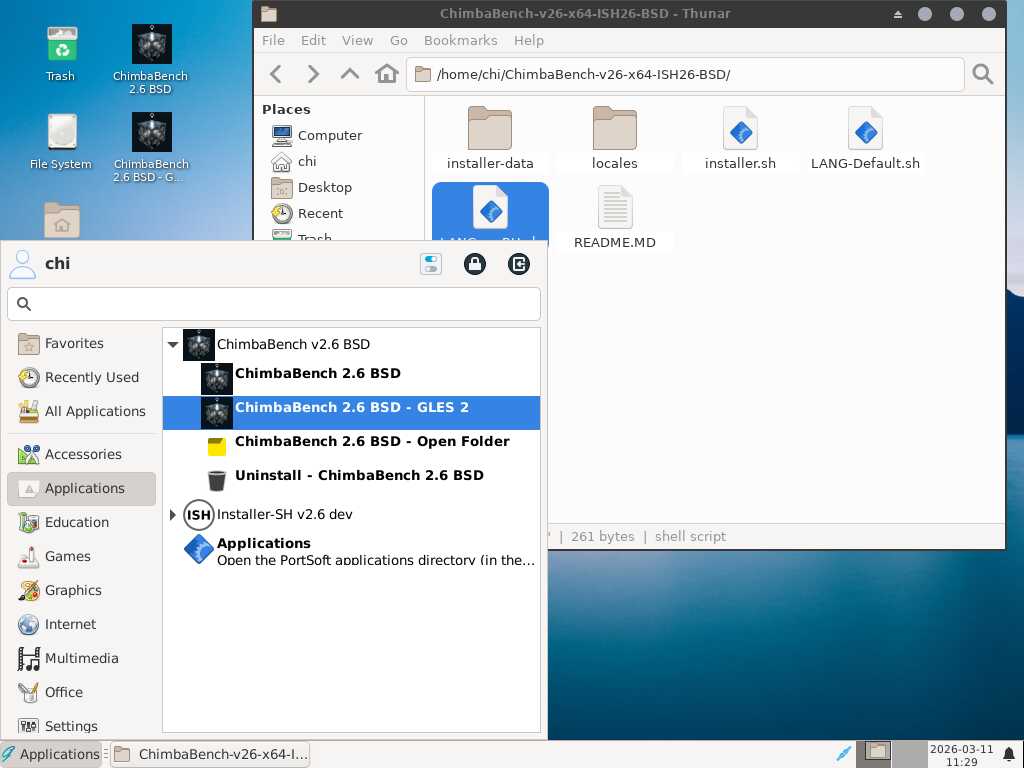The width and height of the screenshot is (1024, 768).
Task: Go to parent folder in Thunar
Action: (349, 74)
